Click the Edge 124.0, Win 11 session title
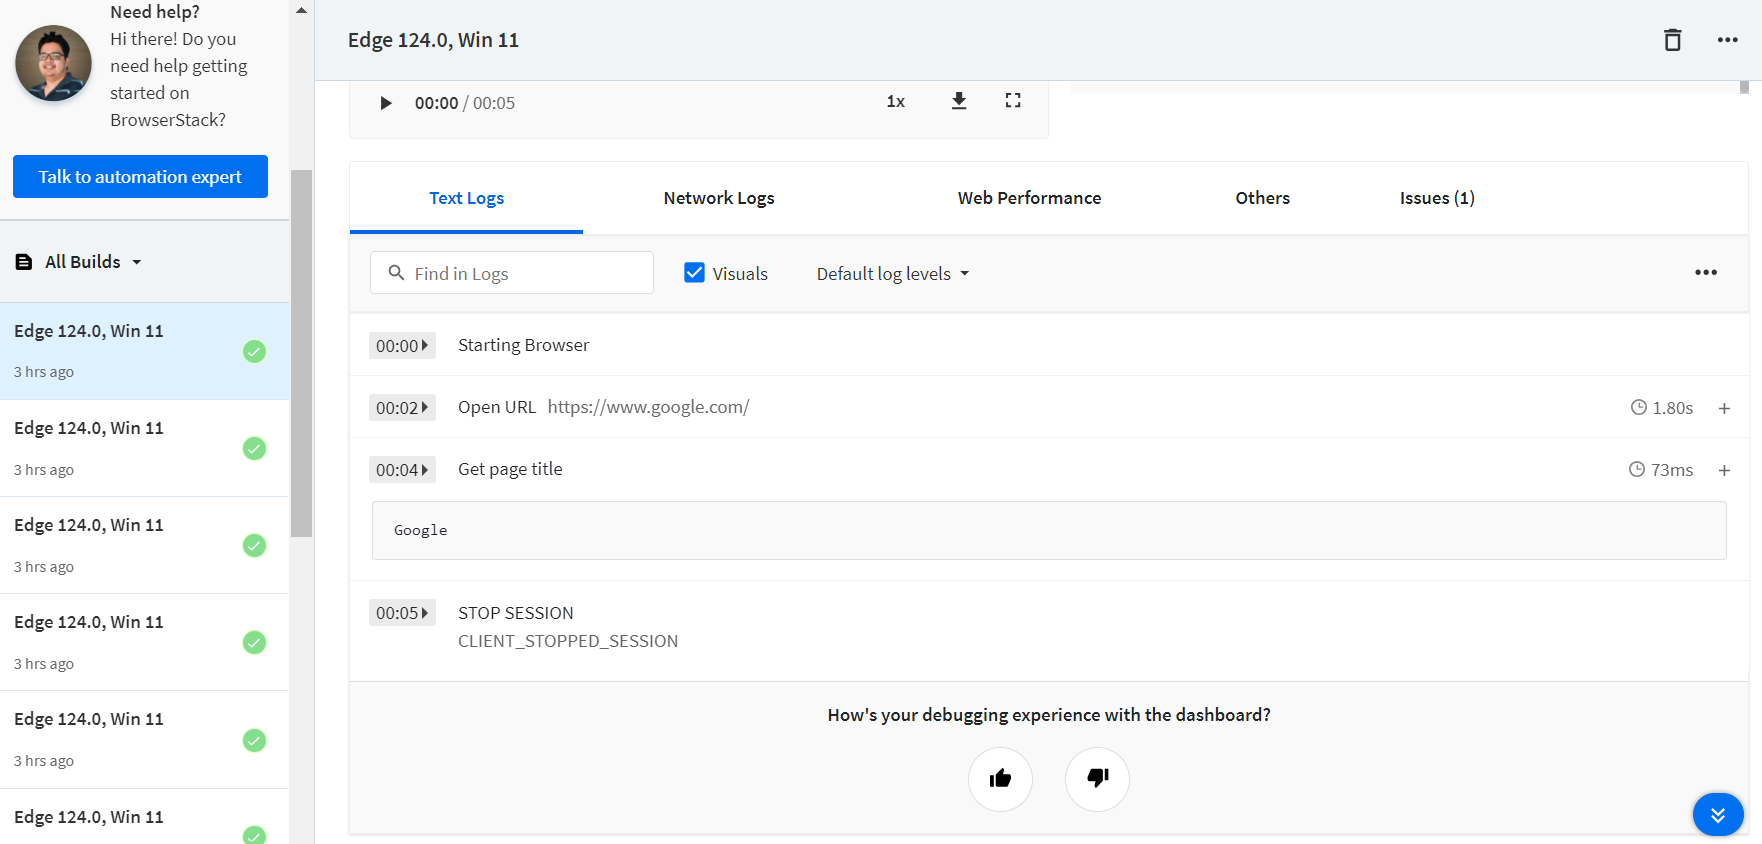 pos(433,40)
